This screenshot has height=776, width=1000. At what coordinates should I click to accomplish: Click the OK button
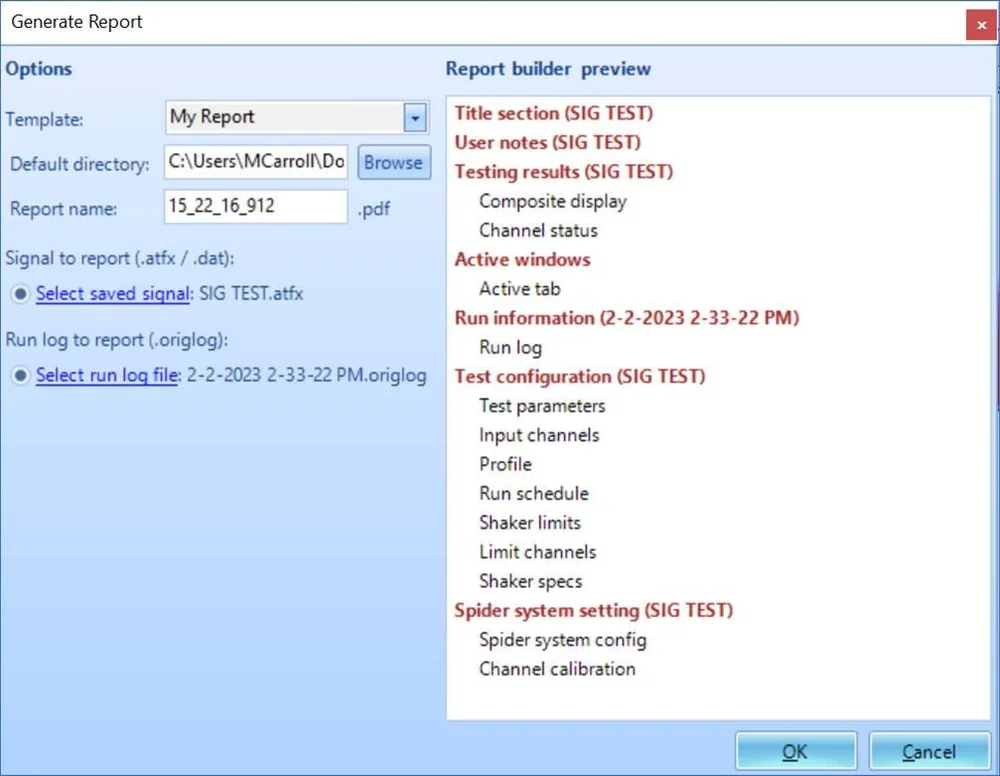795,751
